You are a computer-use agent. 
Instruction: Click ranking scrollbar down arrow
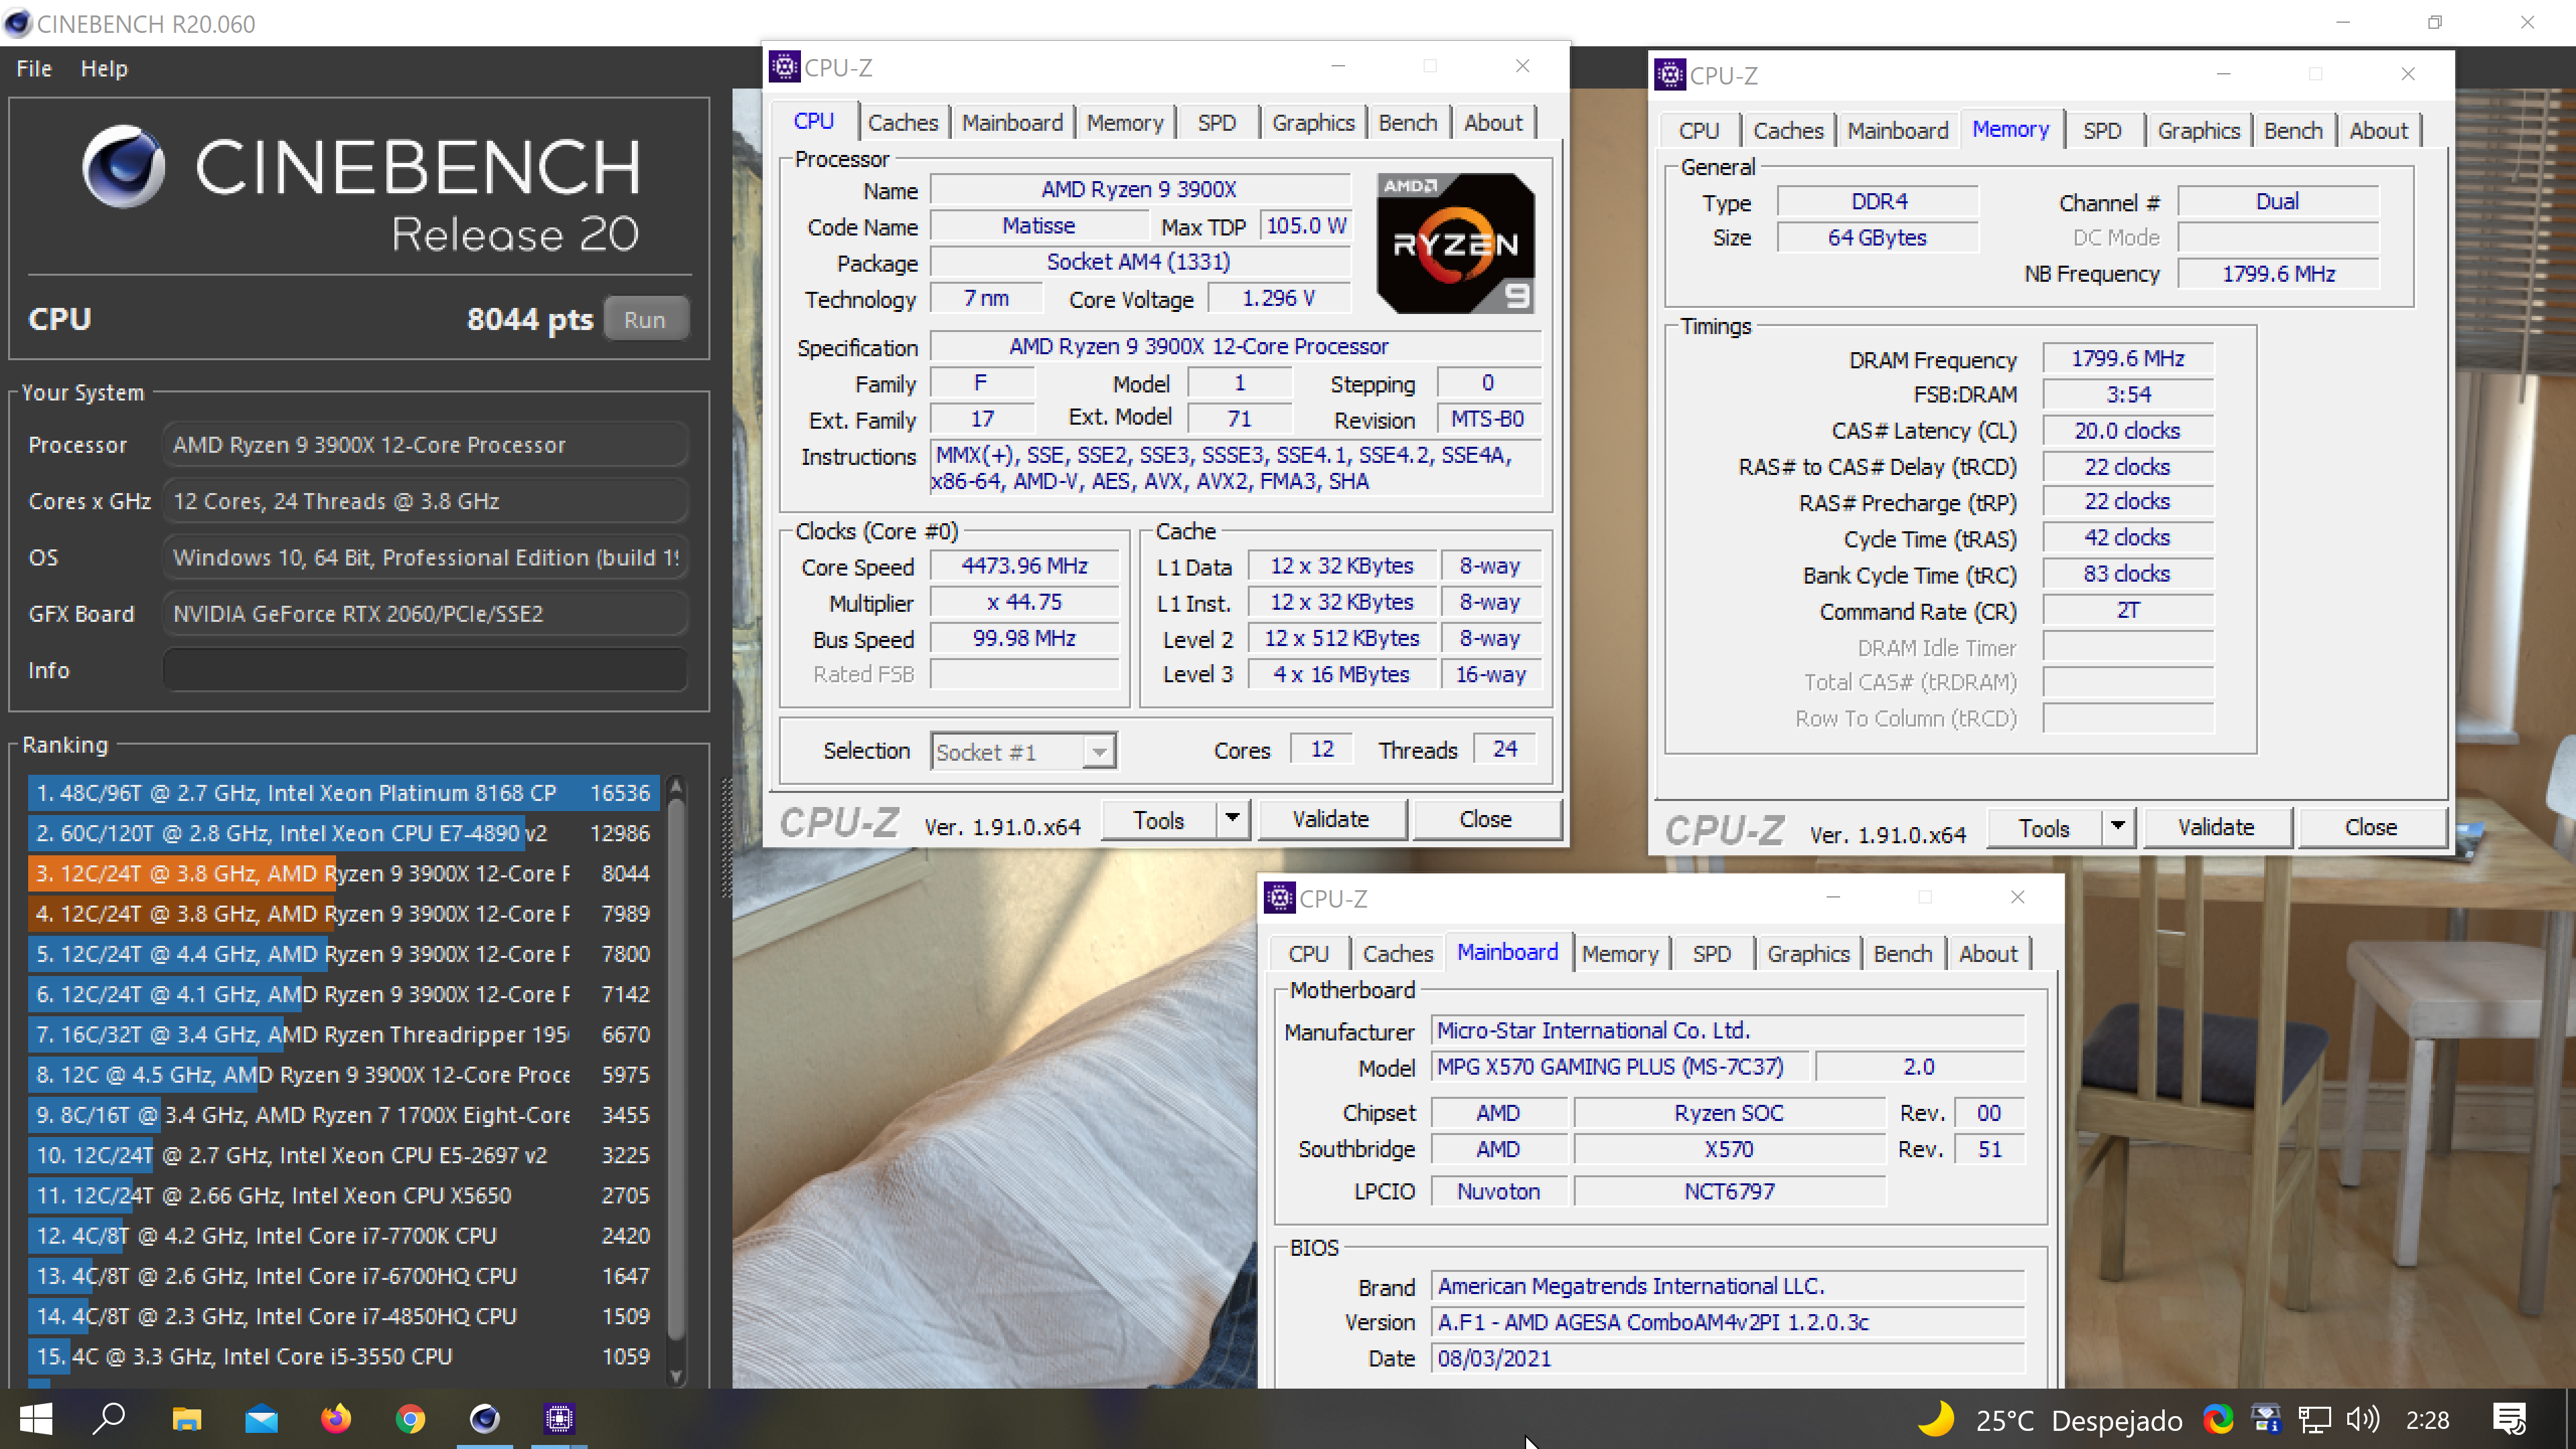677,1376
